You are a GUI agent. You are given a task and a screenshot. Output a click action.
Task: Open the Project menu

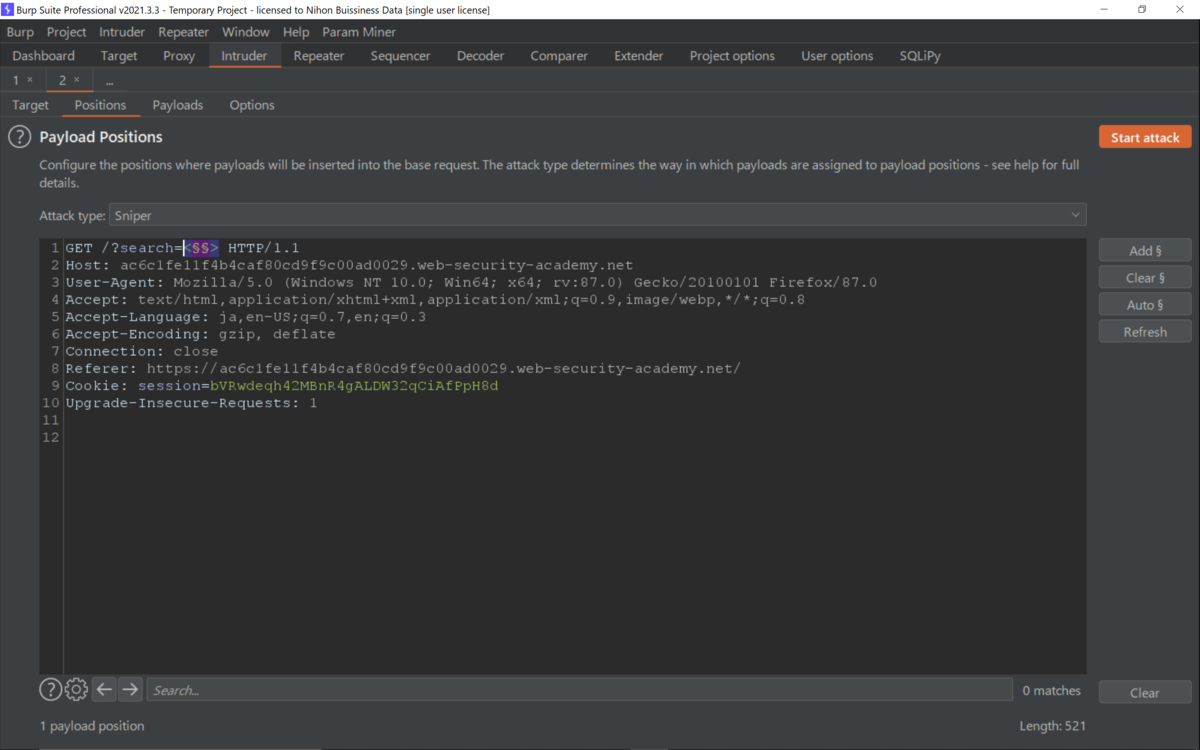tap(67, 32)
